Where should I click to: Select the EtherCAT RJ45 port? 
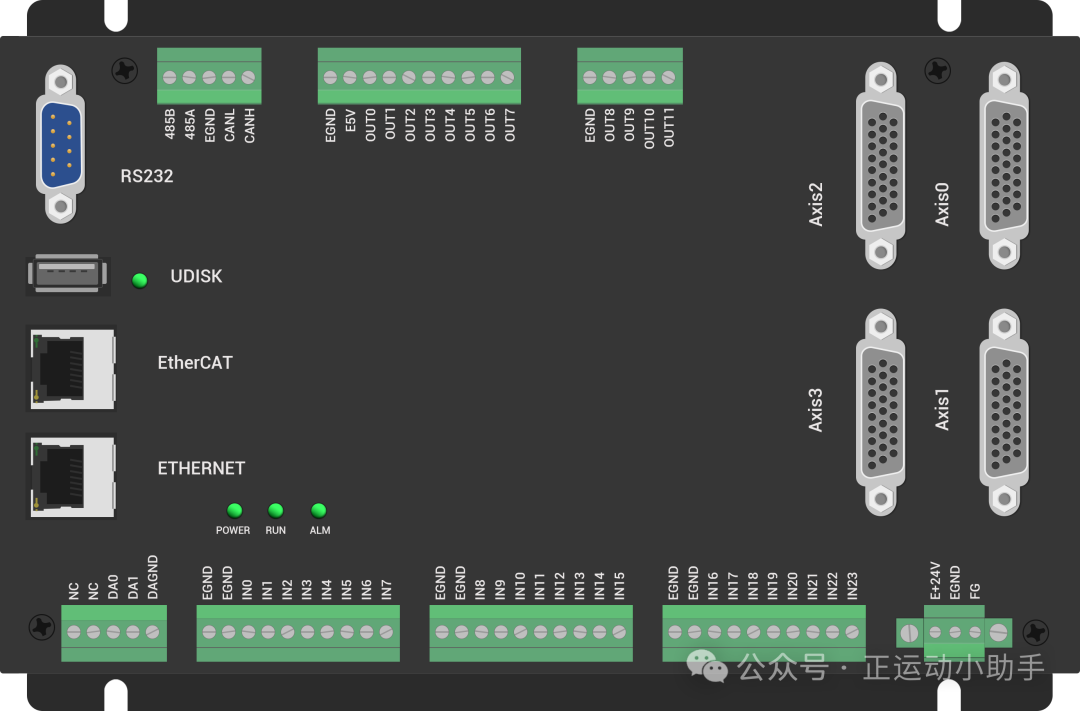click(71, 369)
